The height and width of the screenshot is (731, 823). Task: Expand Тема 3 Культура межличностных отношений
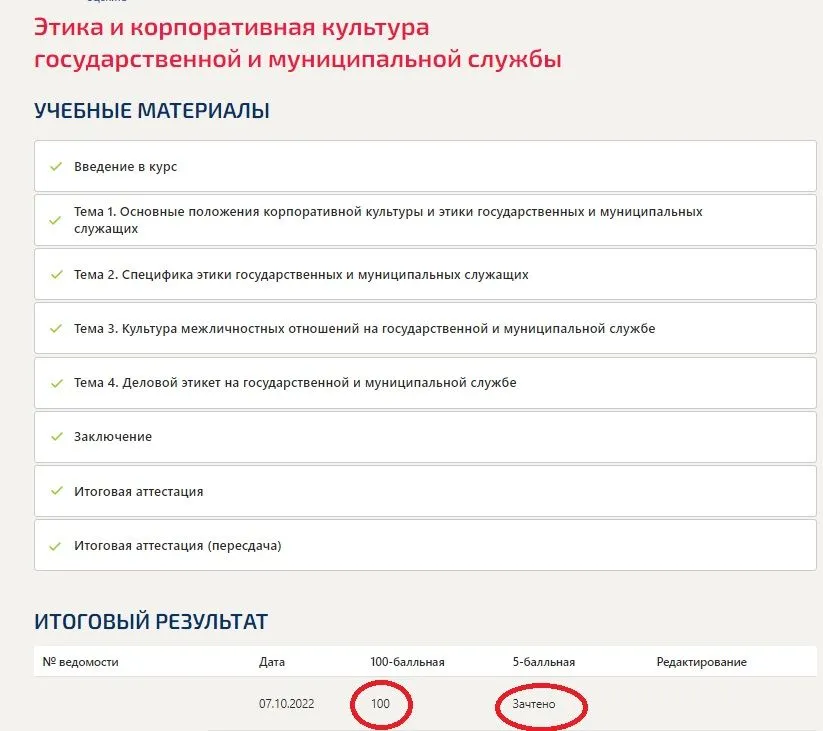(x=364, y=328)
